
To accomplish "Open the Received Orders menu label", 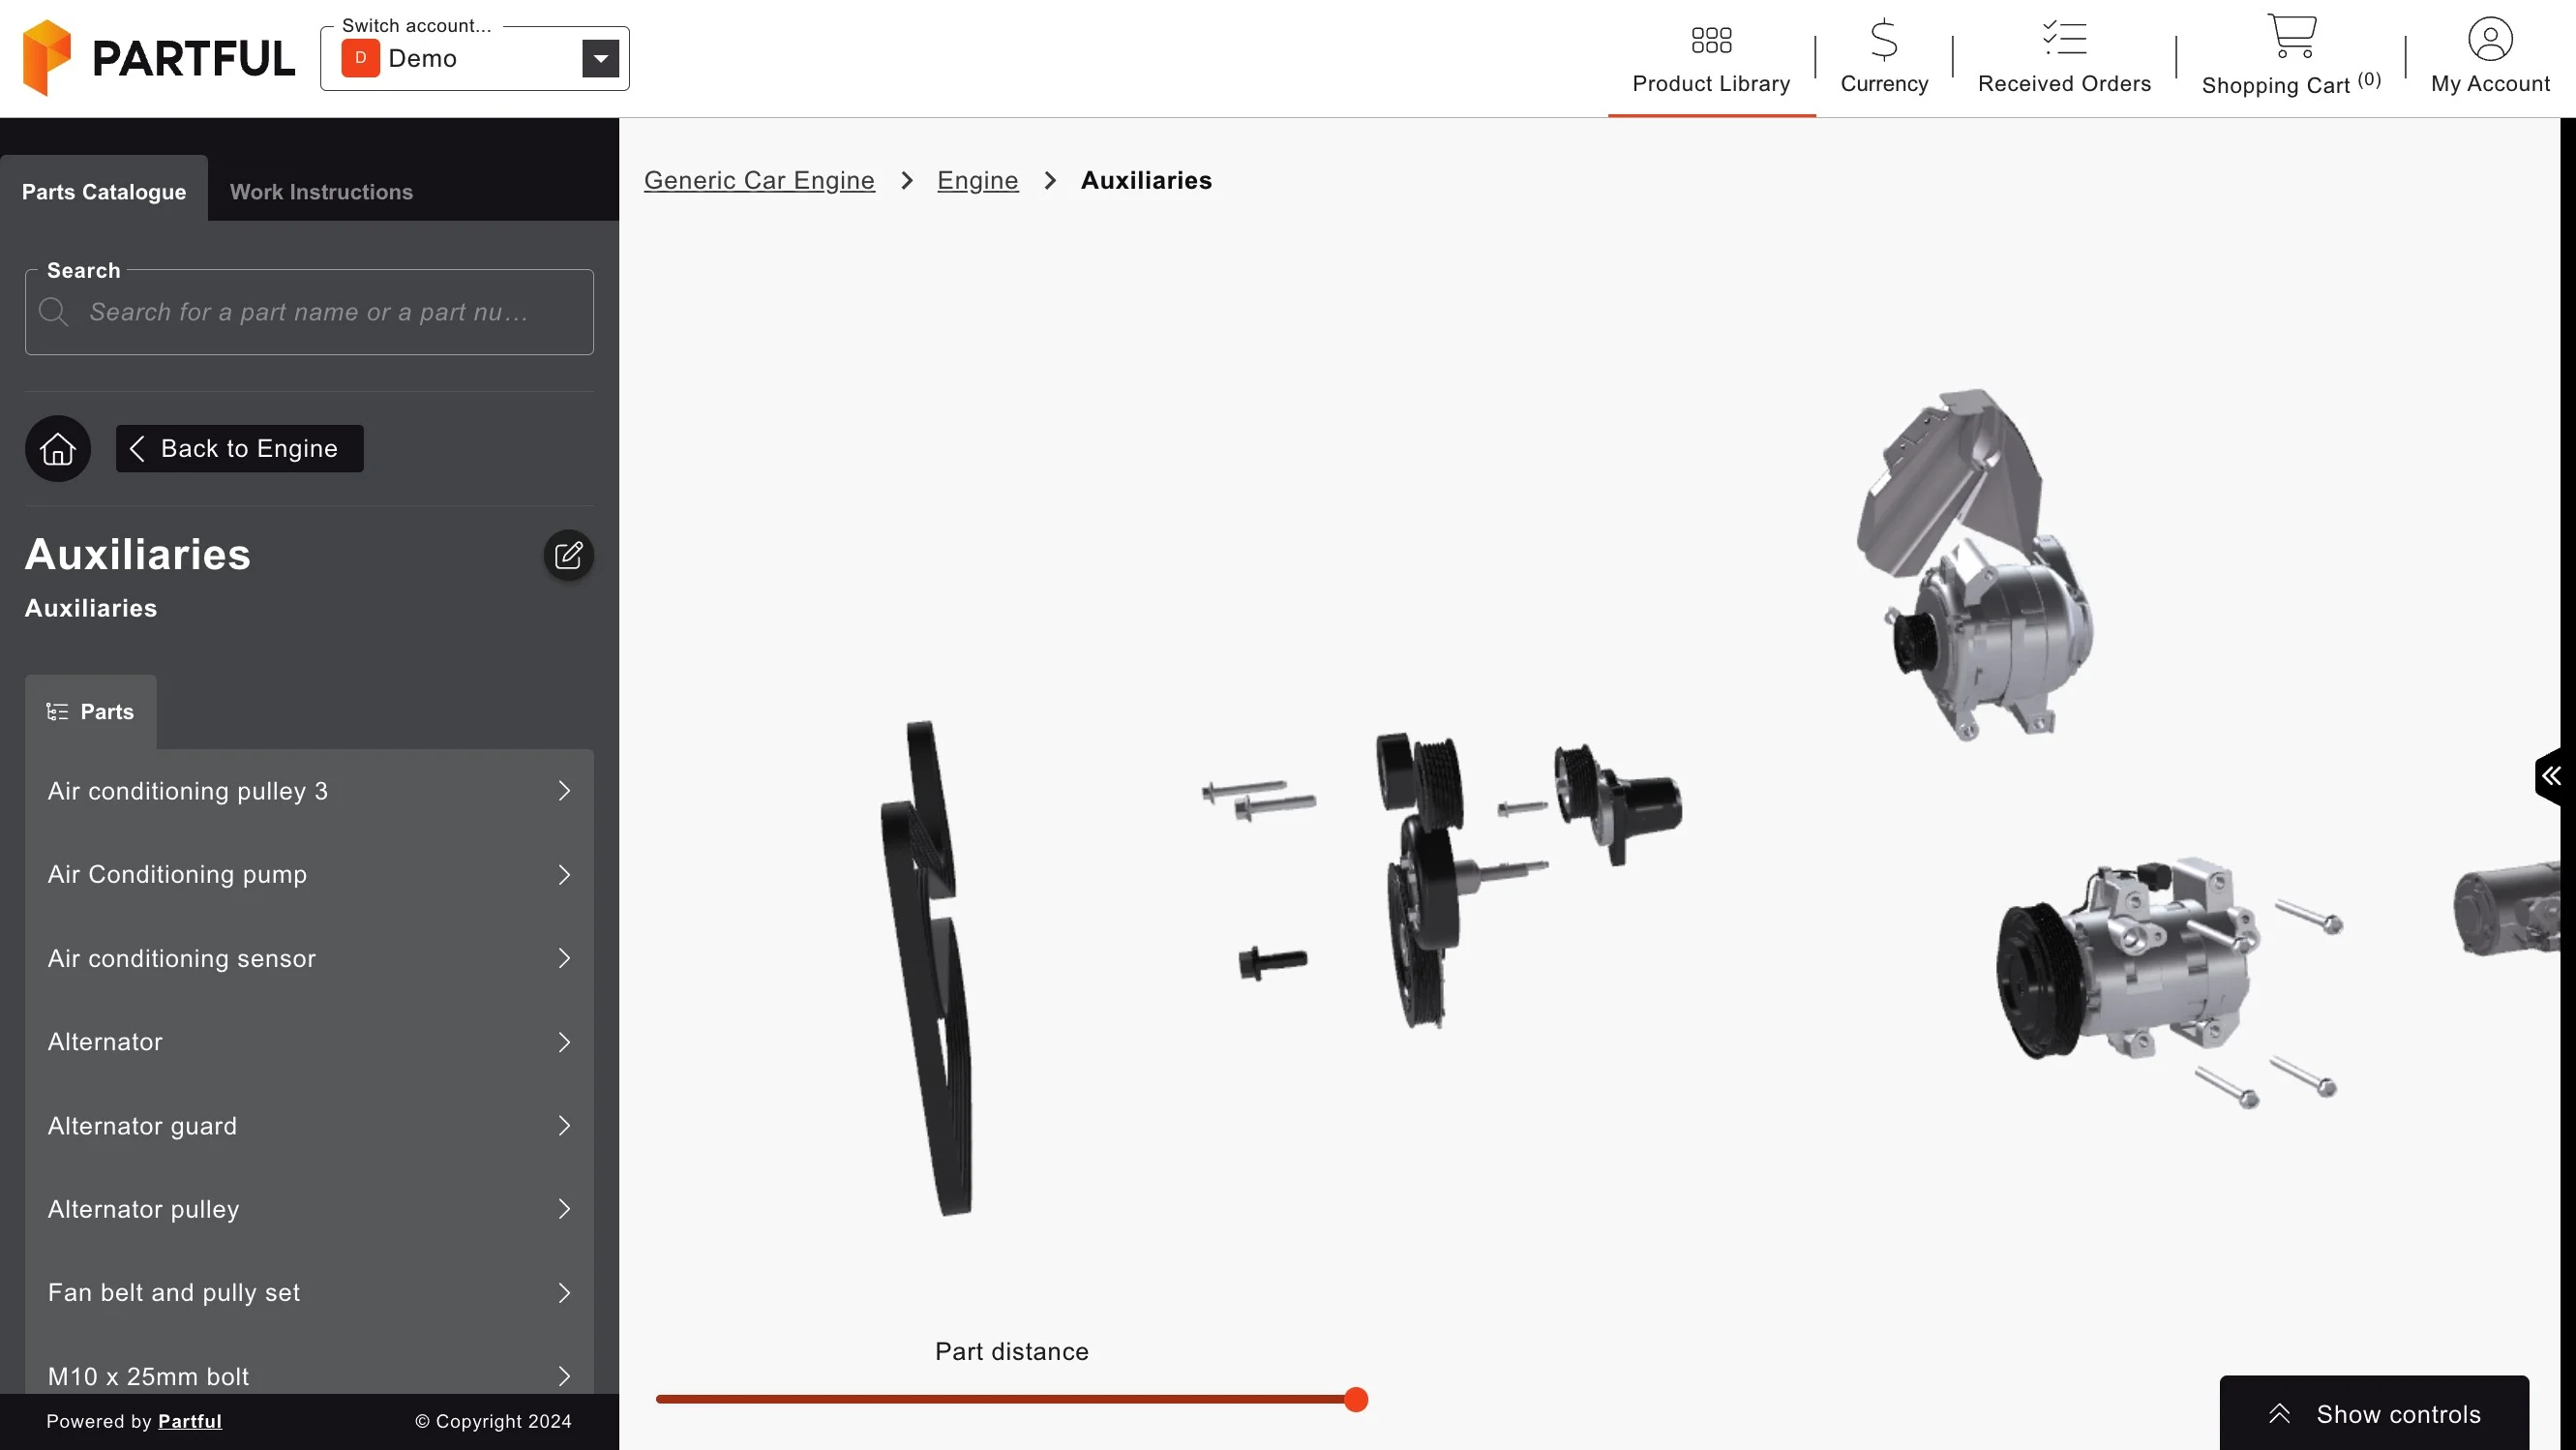I will click(2064, 84).
